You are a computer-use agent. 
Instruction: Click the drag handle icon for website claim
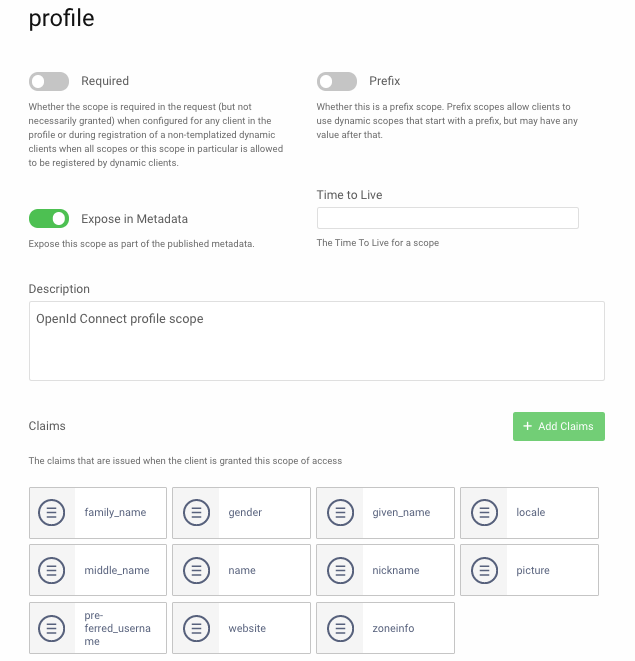196,628
